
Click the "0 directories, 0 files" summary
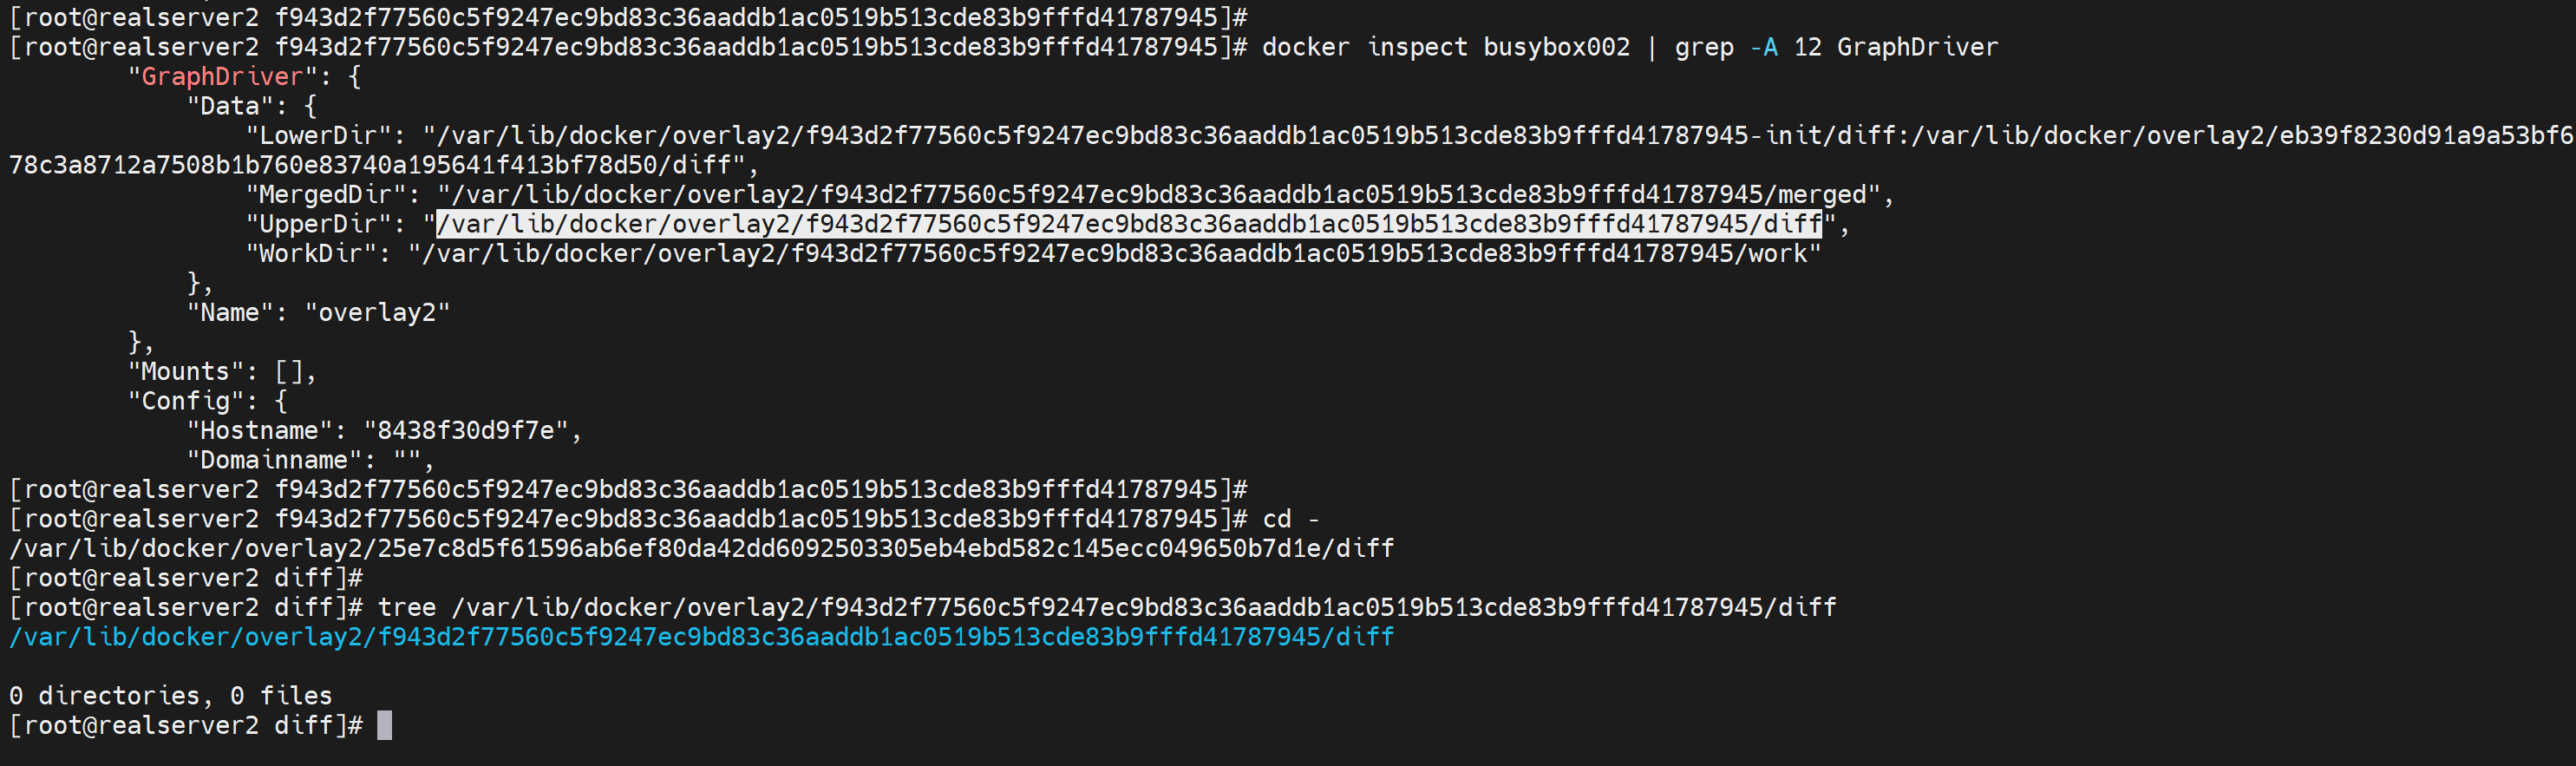click(170, 696)
